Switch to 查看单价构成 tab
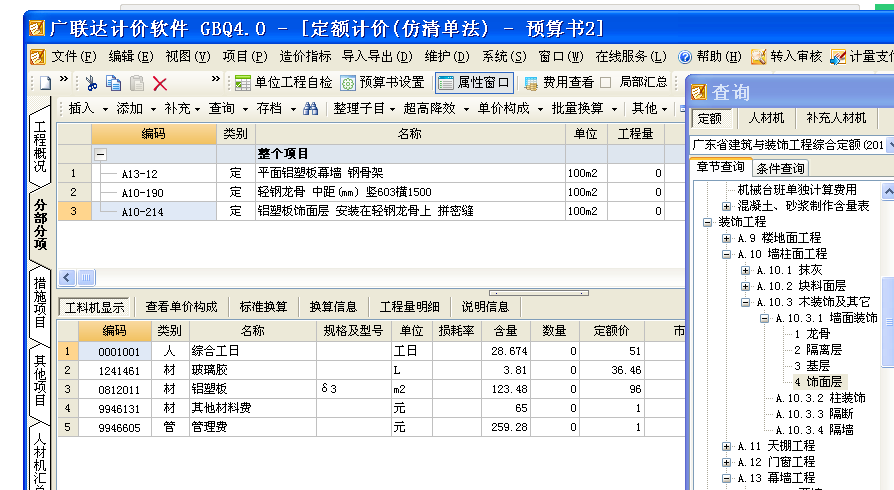The height and width of the screenshot is (490, 894). (x=181, y=307)
